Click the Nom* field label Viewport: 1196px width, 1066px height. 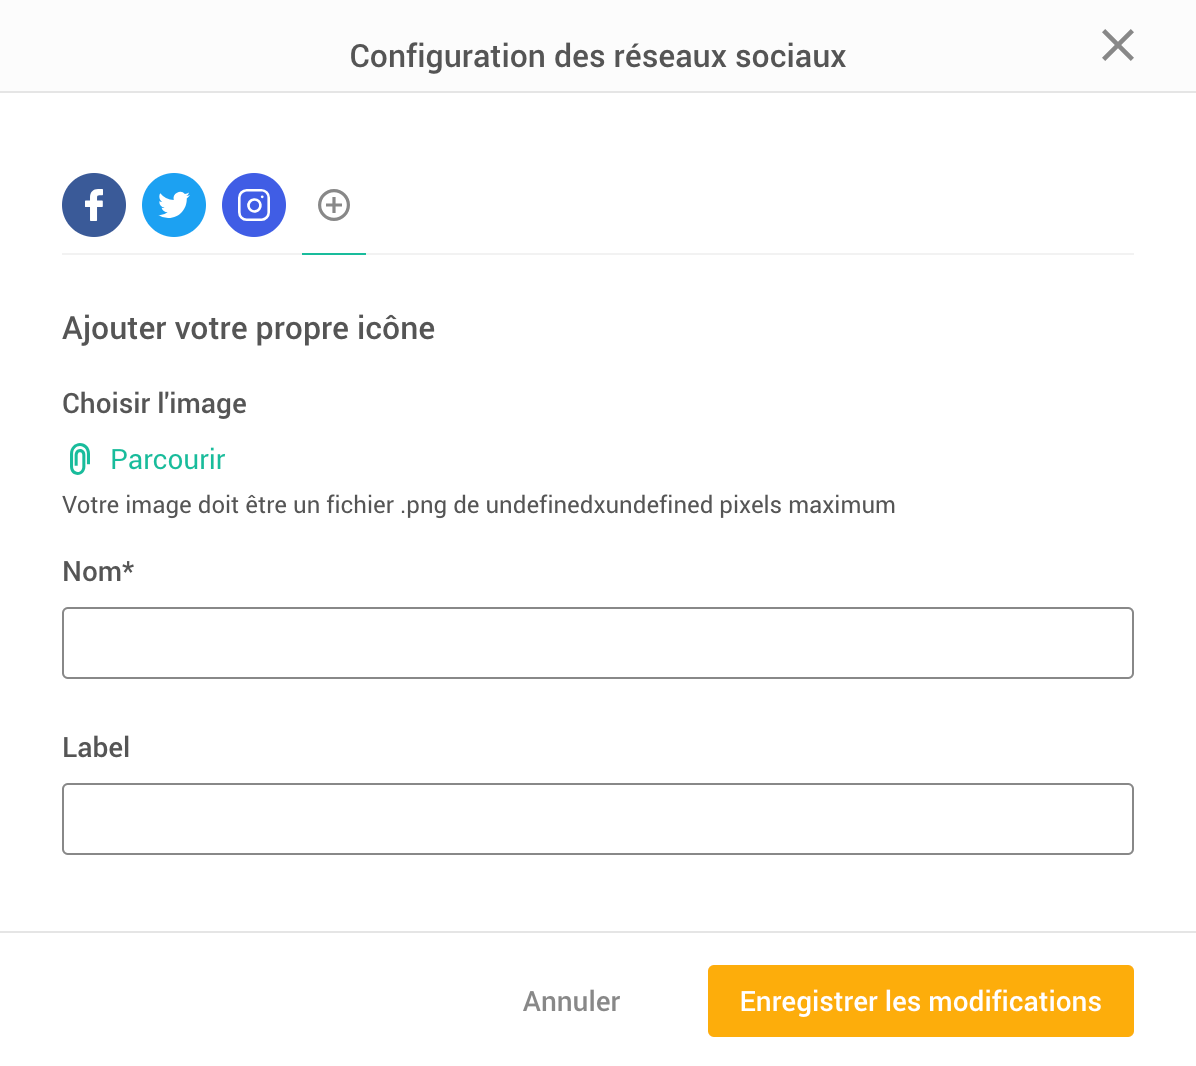[x=92, y=571]
